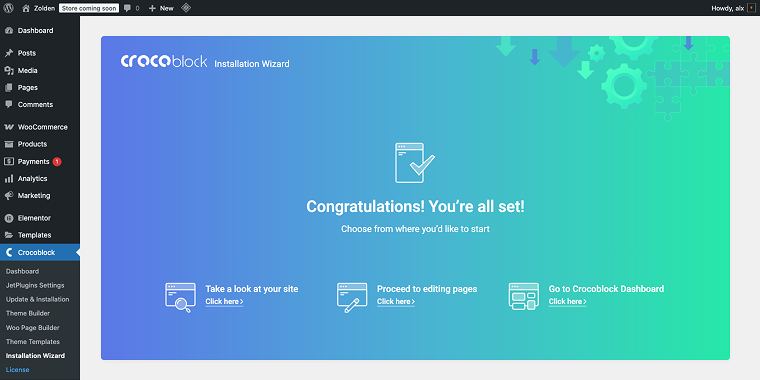Click the Payments notification badge

[57, 161]
